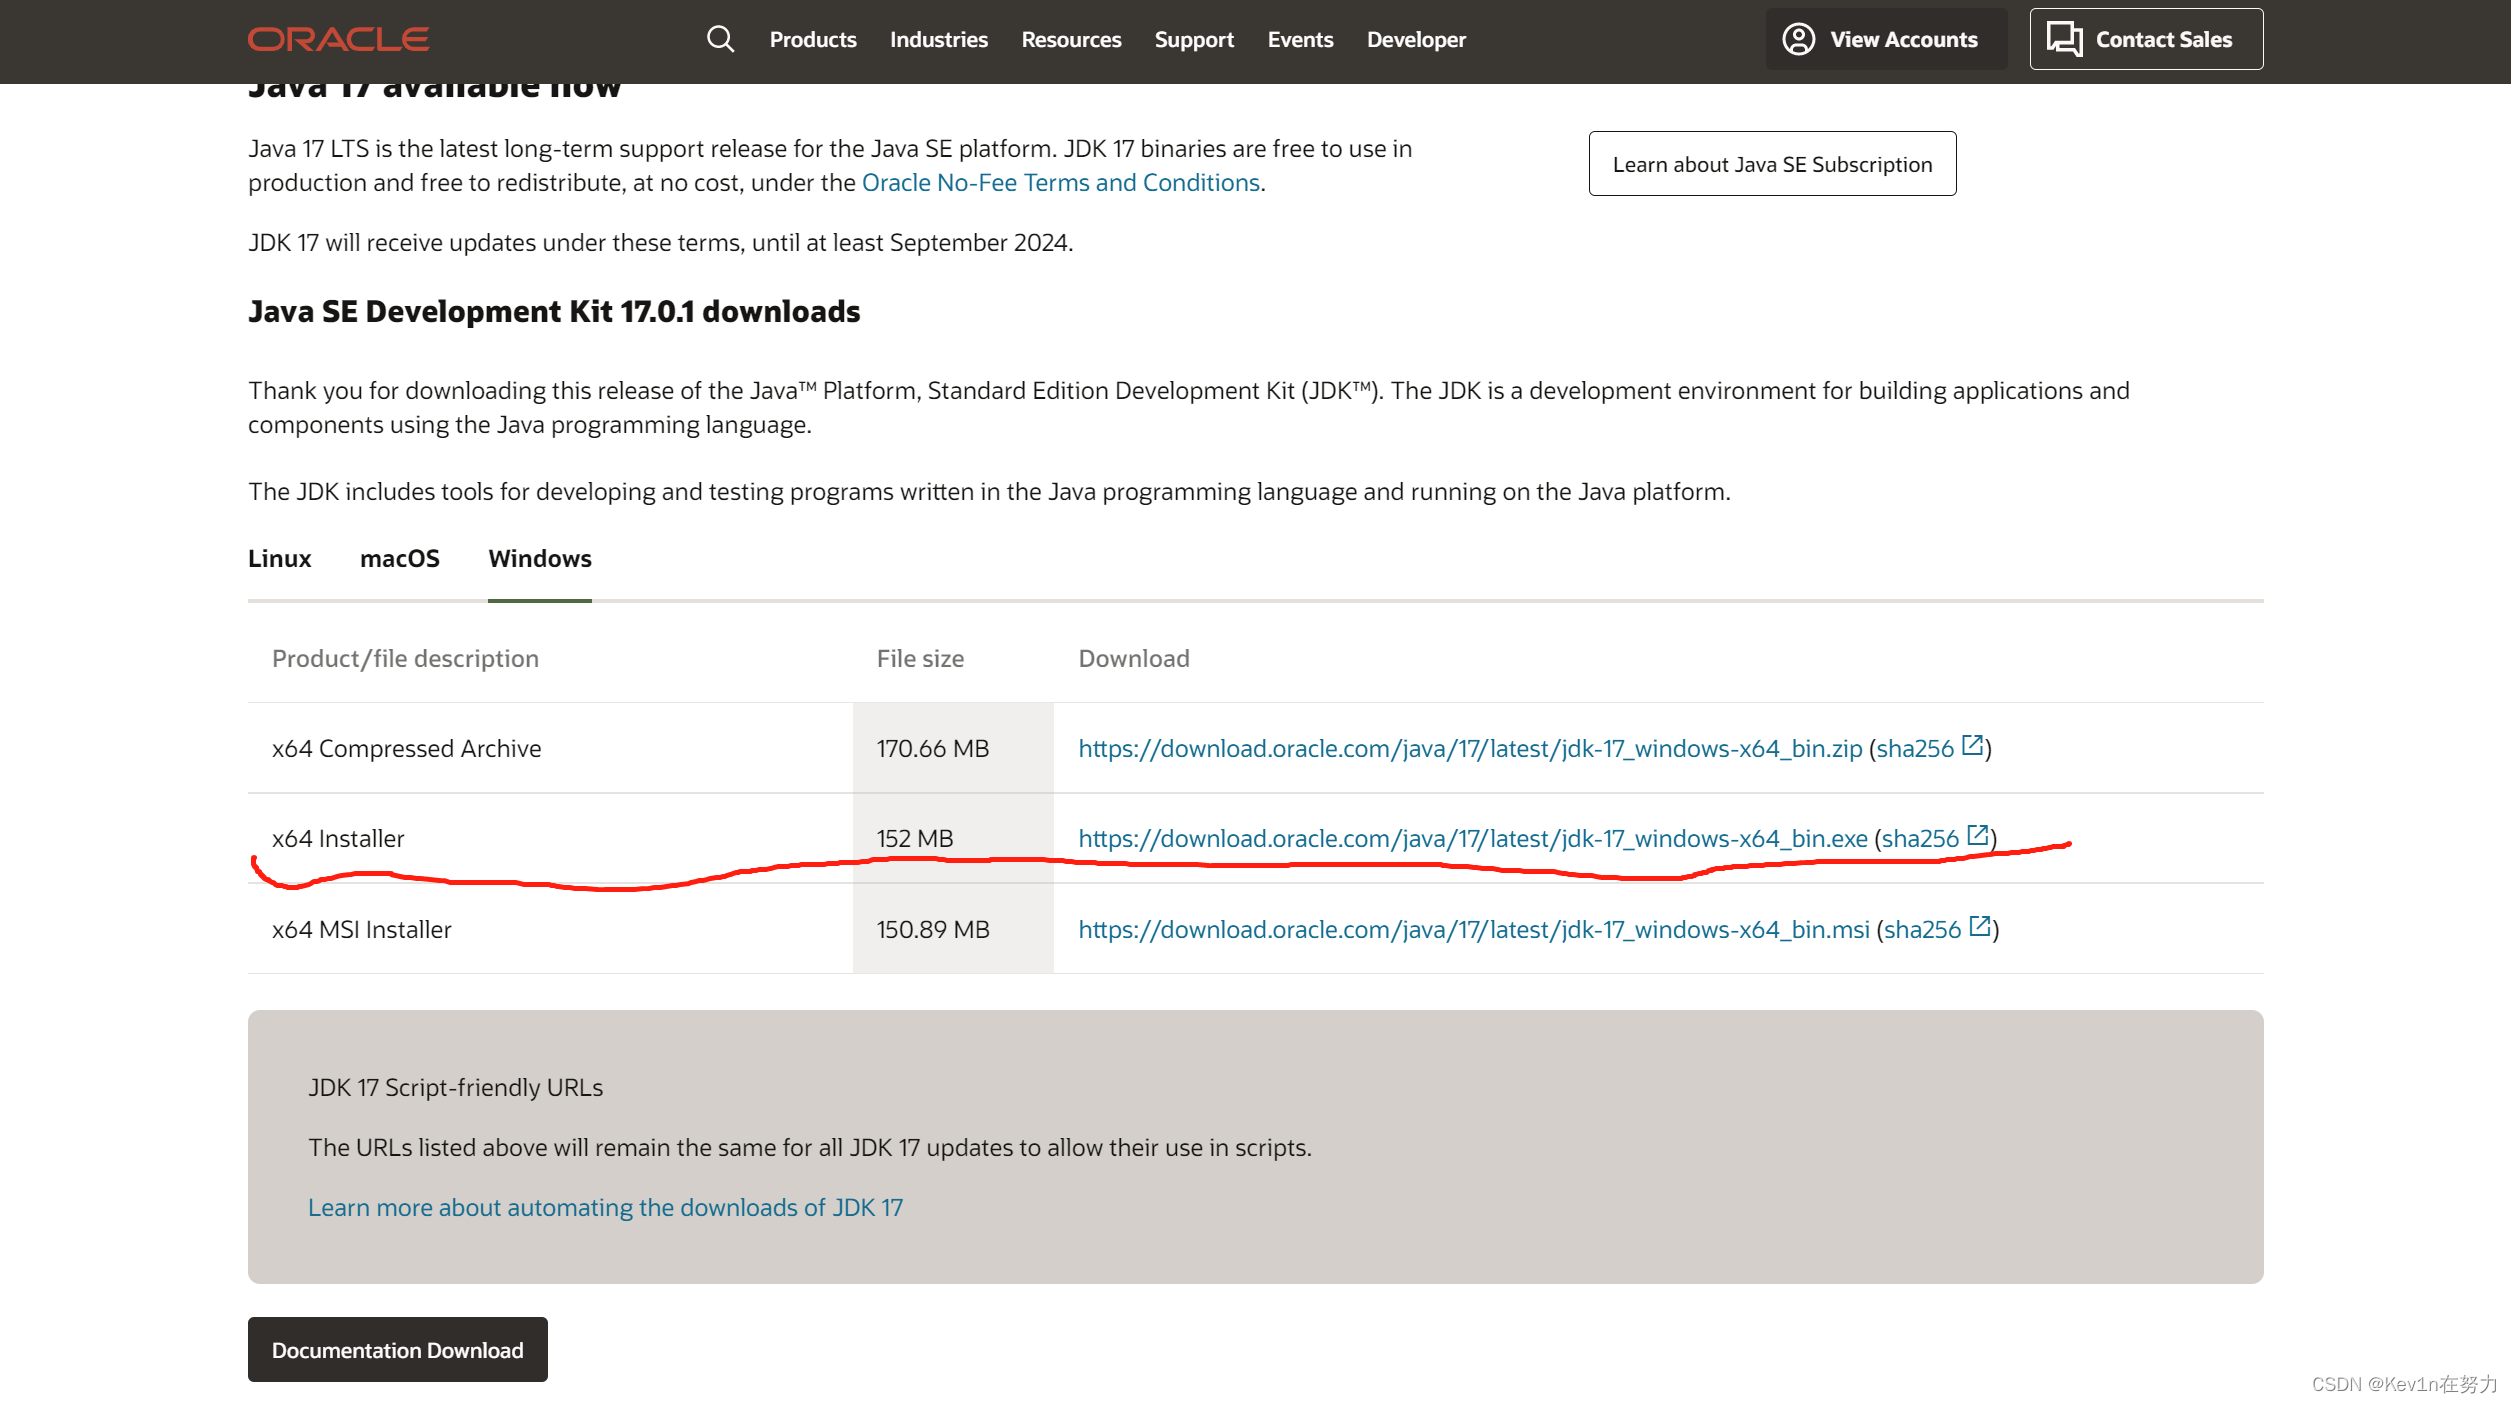The image size is (2511, 1403).
Task: Click the Oracle logo
Action: (338, 39)
